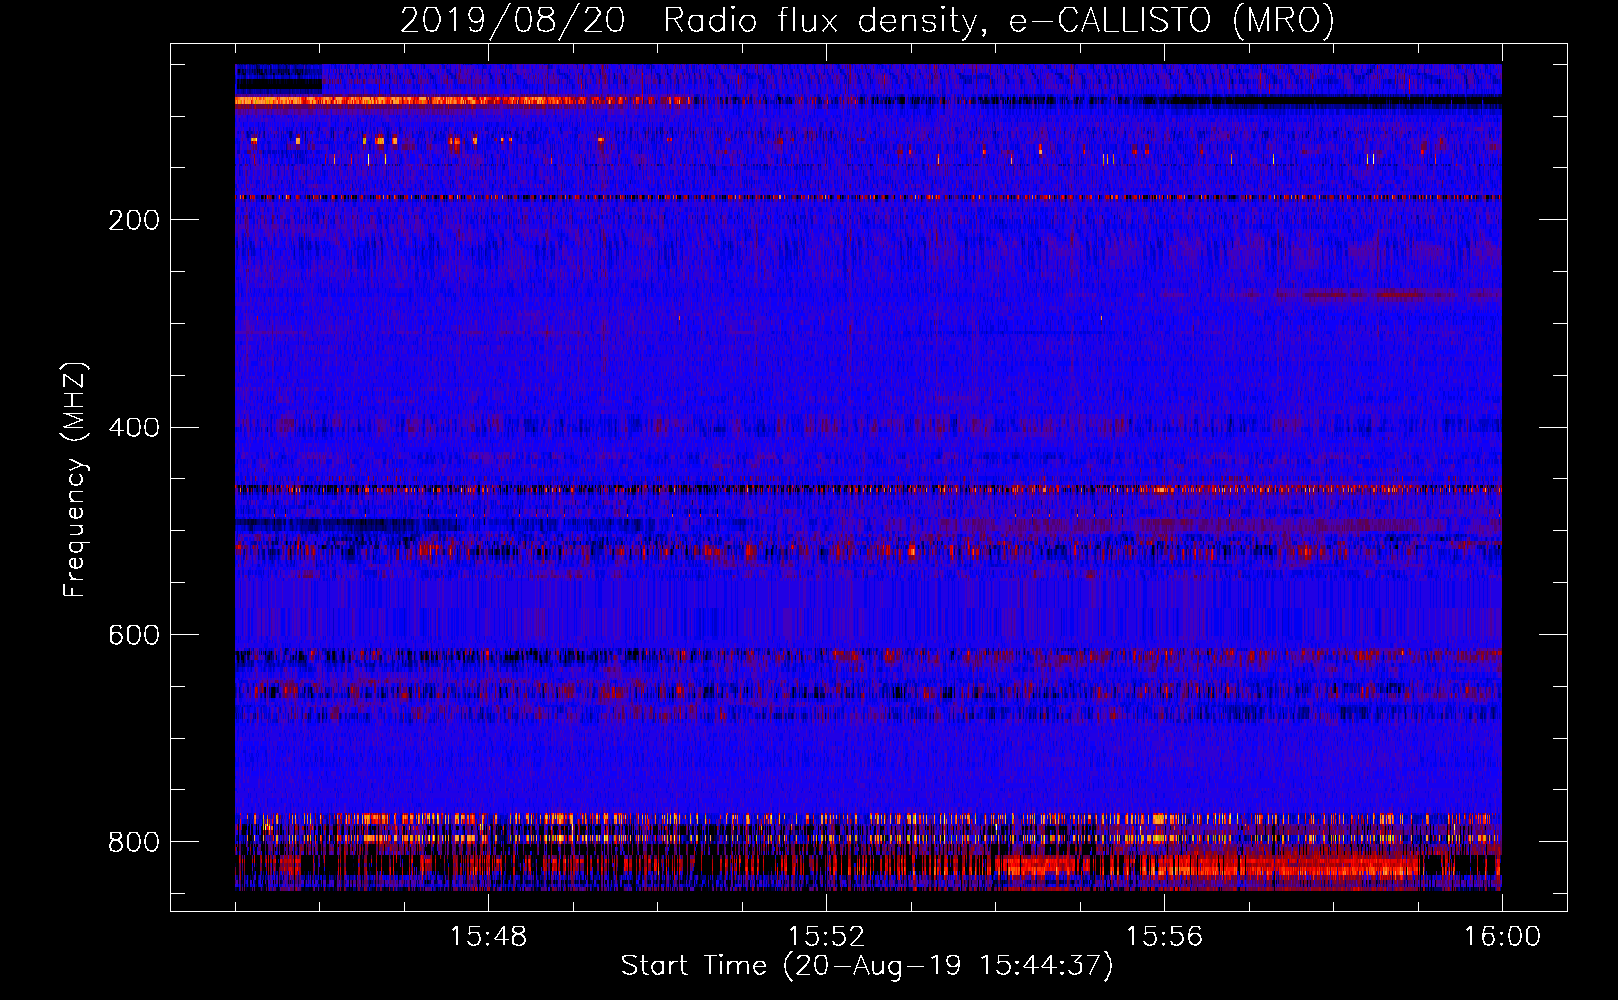Click the 16:00 time tick label
1618x1000 pixels.
point(1502,937)
